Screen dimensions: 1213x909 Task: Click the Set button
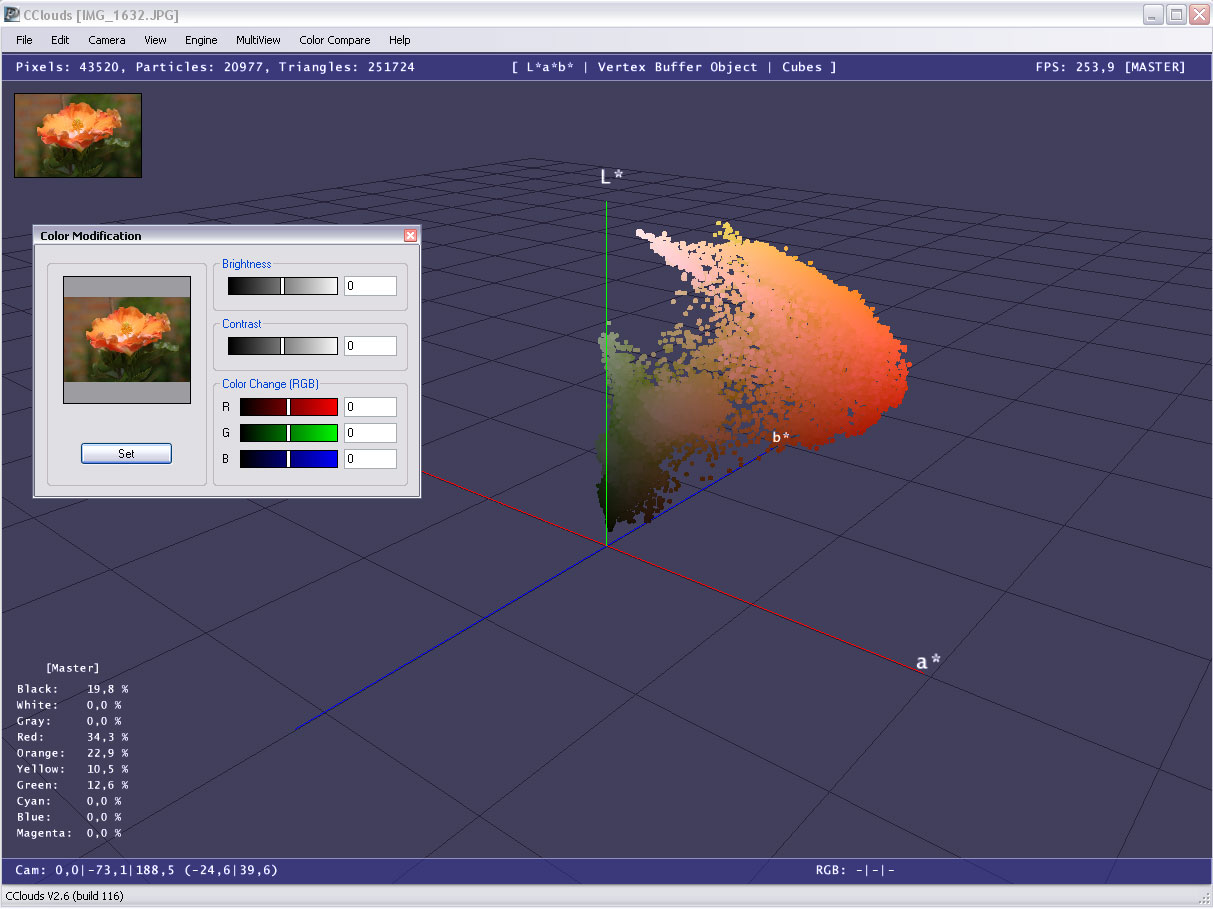[x=126, y=454]
